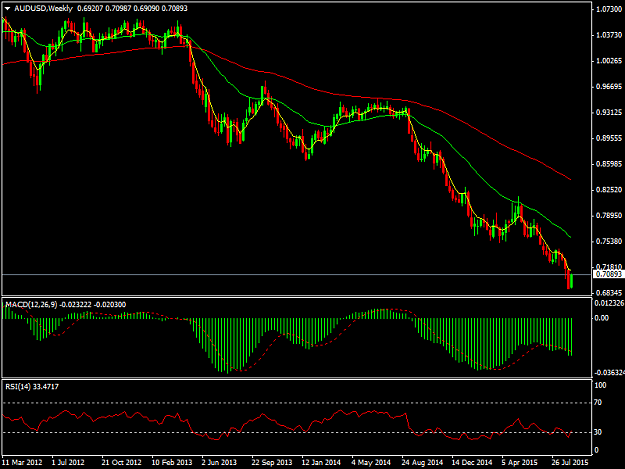This screenshot has width=625, height=469.
Task: Open the chart menu triangle beside AUDUSD
Action: [x=7, y=8]
